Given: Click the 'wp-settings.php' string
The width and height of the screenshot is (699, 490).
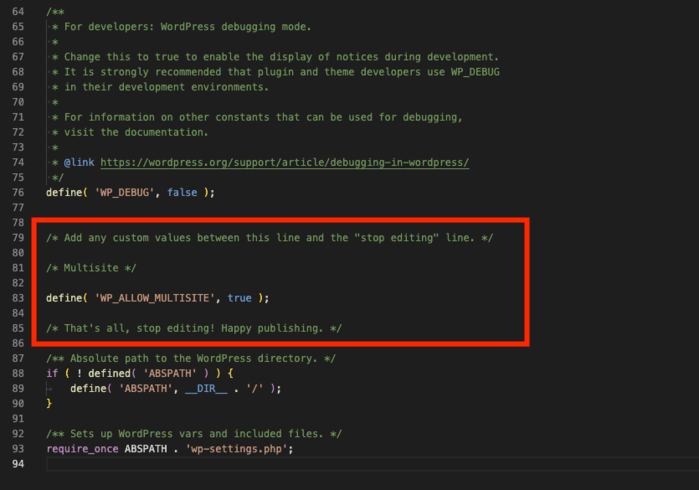Looking at the screenshot, I should point(236,449).
